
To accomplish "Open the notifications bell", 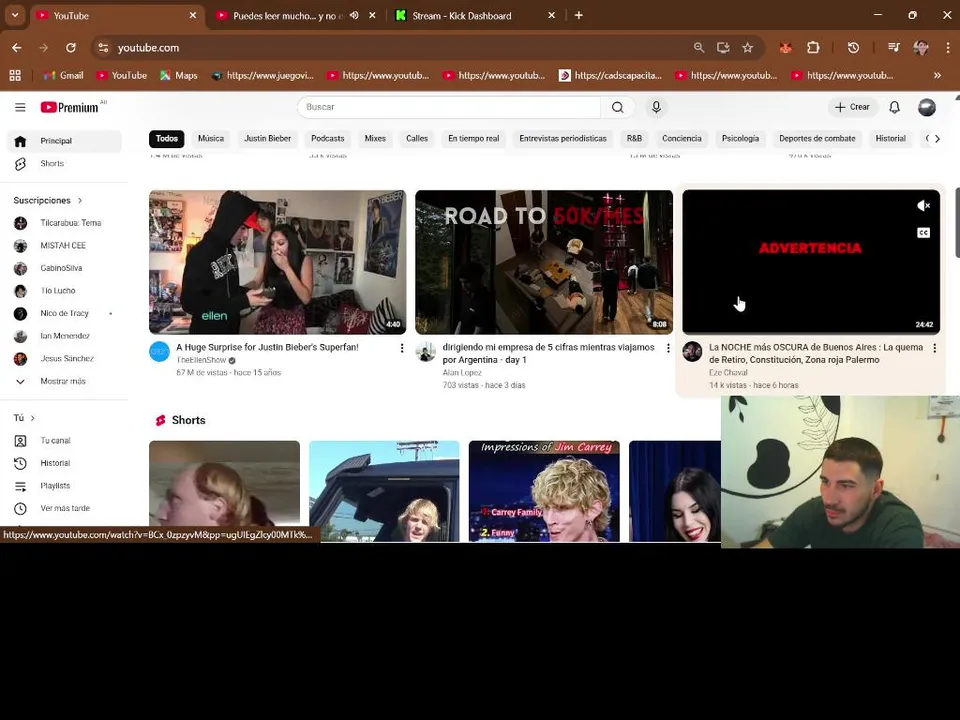I will (894, 107).
